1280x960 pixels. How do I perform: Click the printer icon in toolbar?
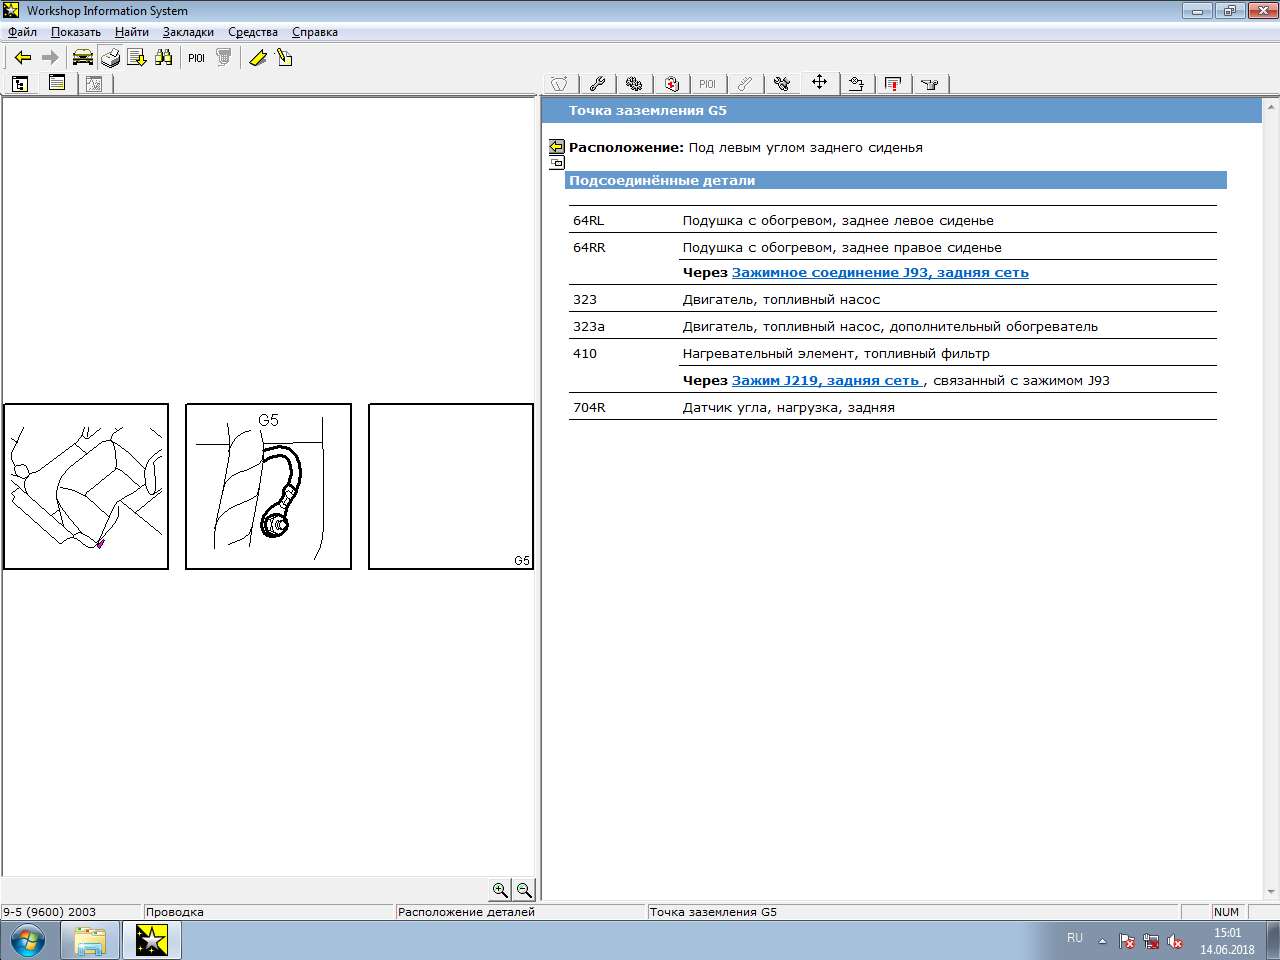pyautogui.click(x=110, y=58)
